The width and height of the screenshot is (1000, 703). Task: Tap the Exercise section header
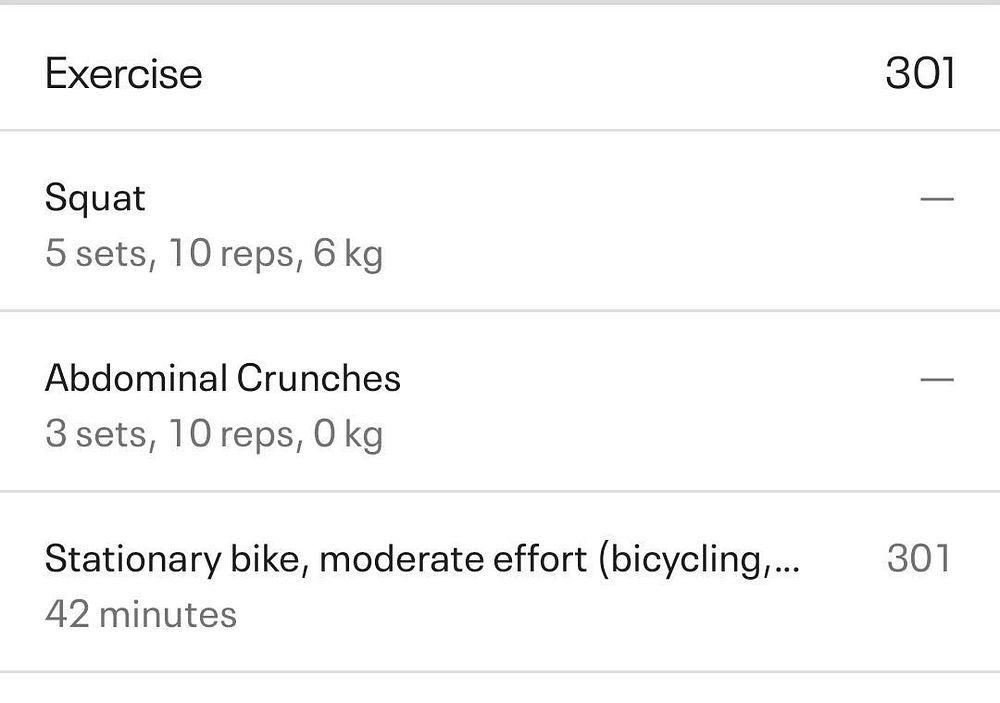124,74
